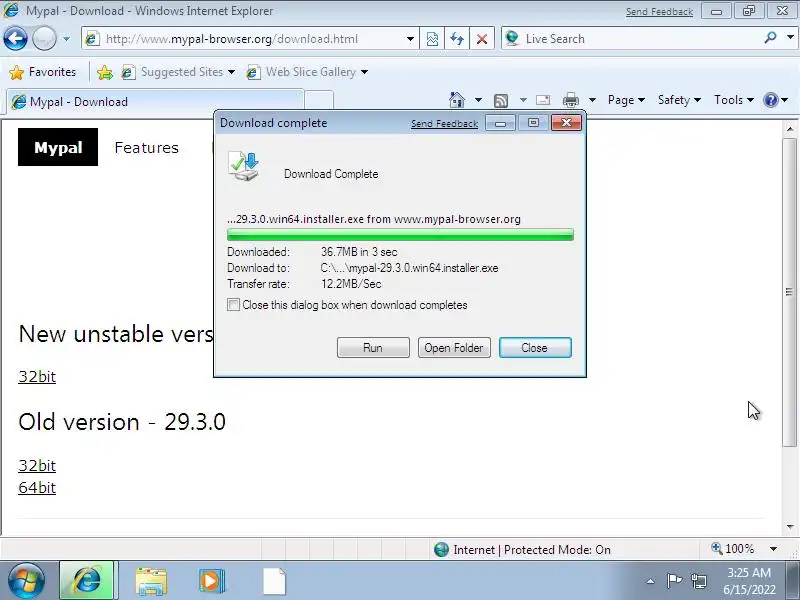Click the red Stop loading icon
This screenshot has width=800, height=600.
pos(482,39)
